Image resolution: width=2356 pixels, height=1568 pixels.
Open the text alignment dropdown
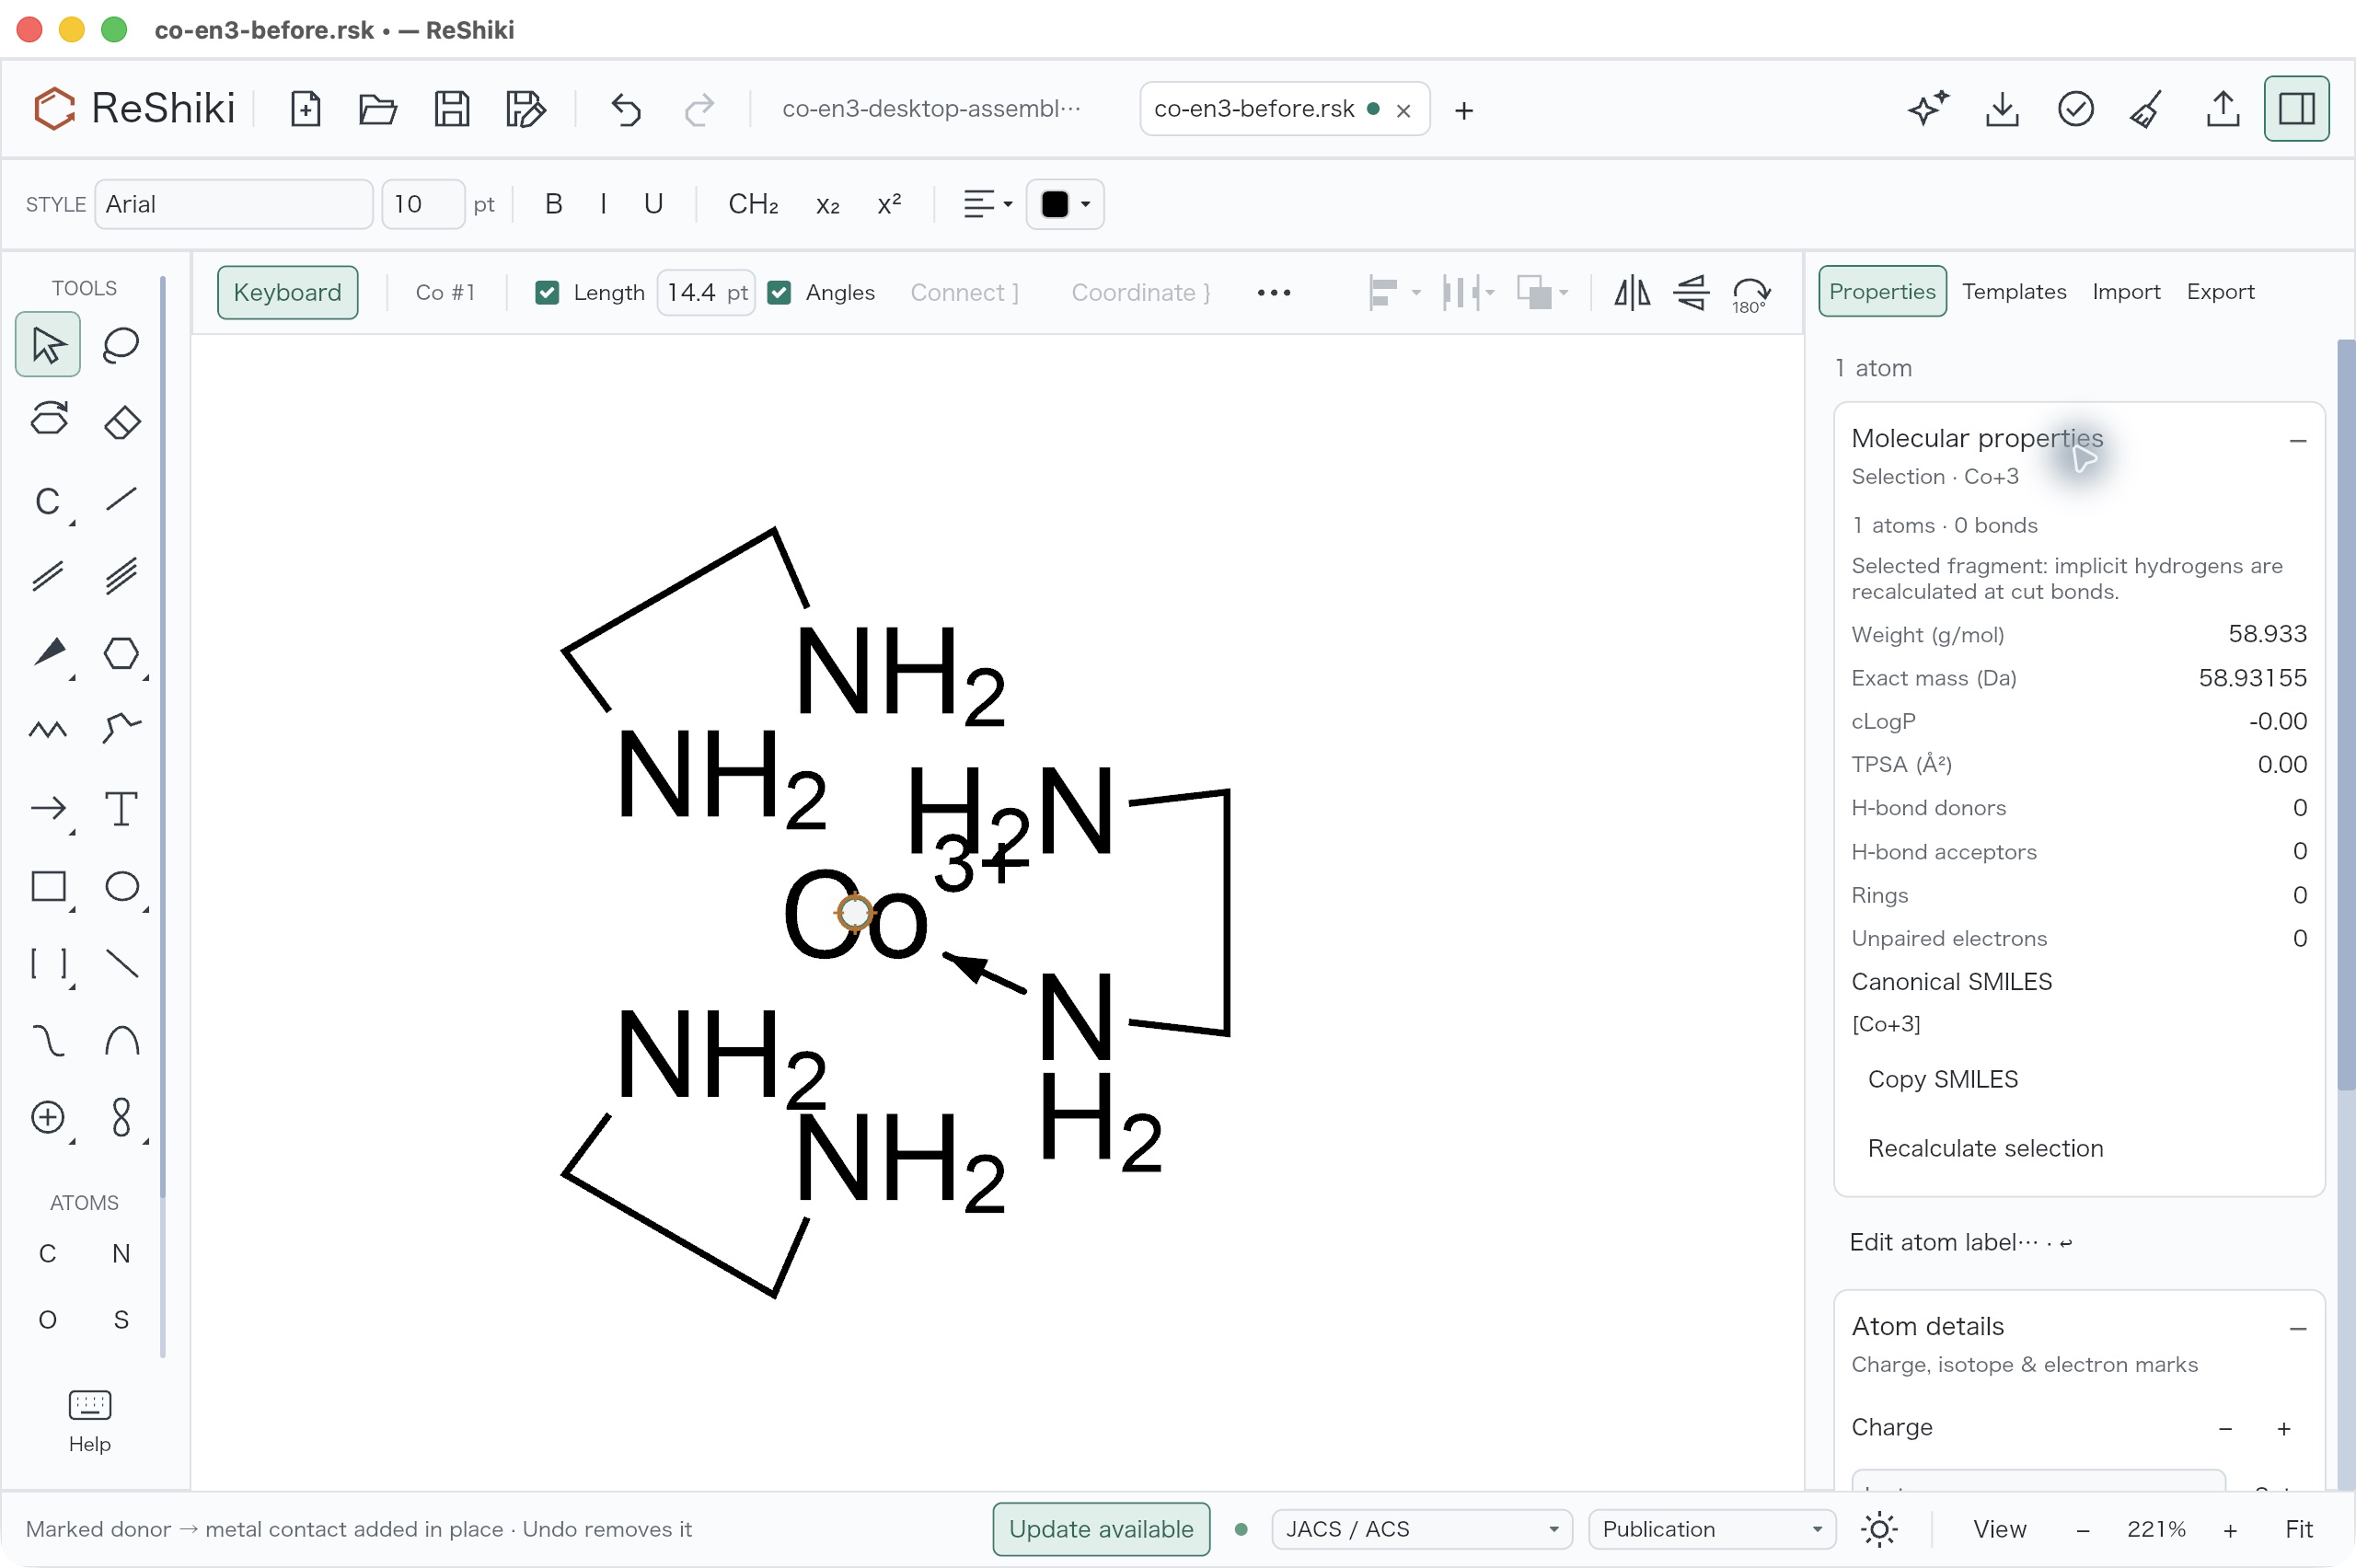[987, 204]
